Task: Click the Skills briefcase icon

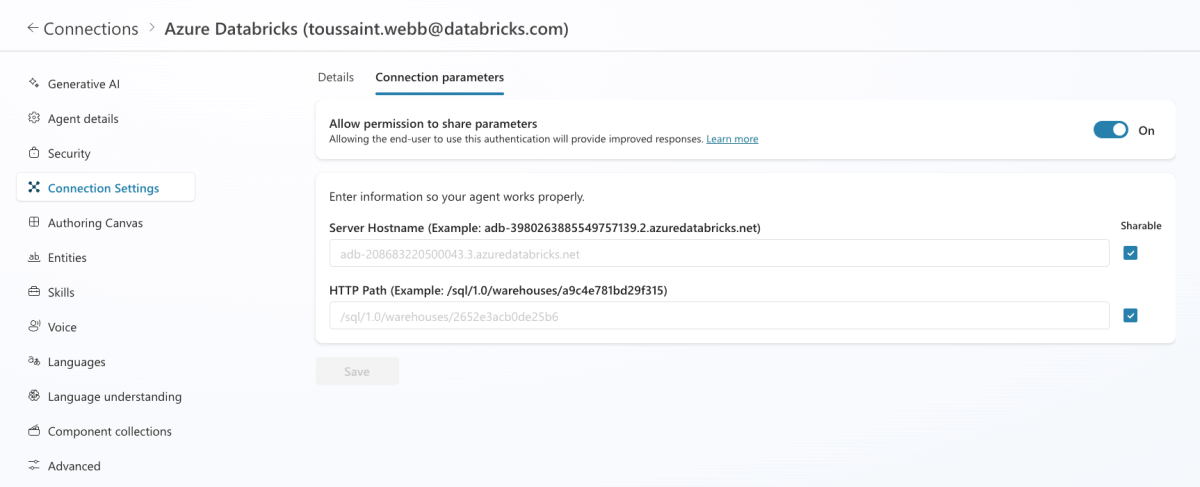Action: click(34, 292)
